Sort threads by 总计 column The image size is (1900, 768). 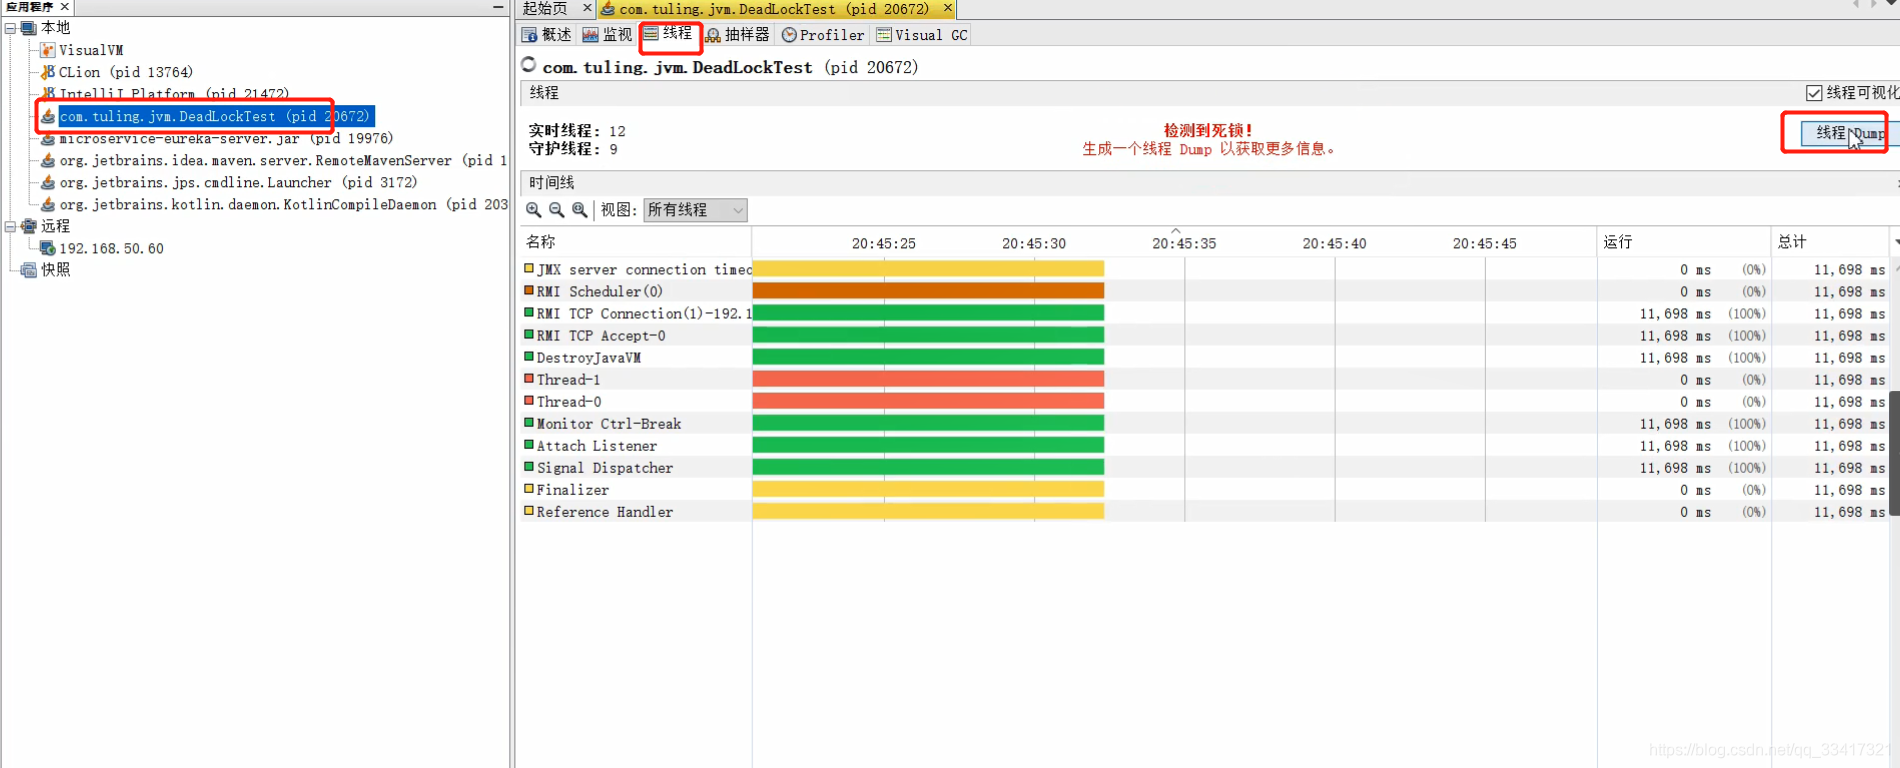point(1830,242)
